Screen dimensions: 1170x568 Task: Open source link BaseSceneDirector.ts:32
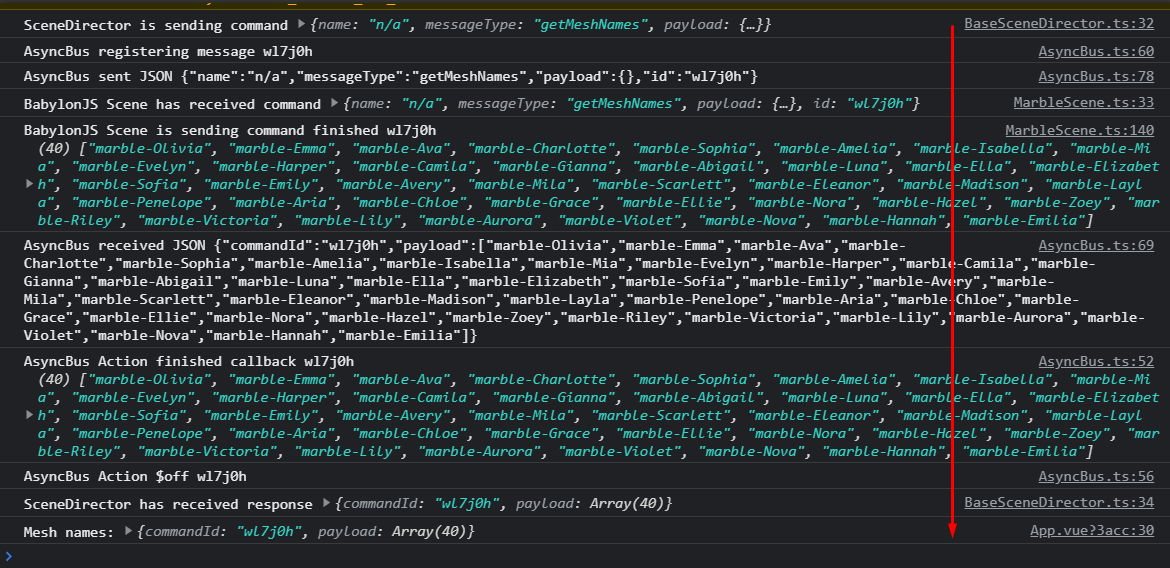(1059, 23)
